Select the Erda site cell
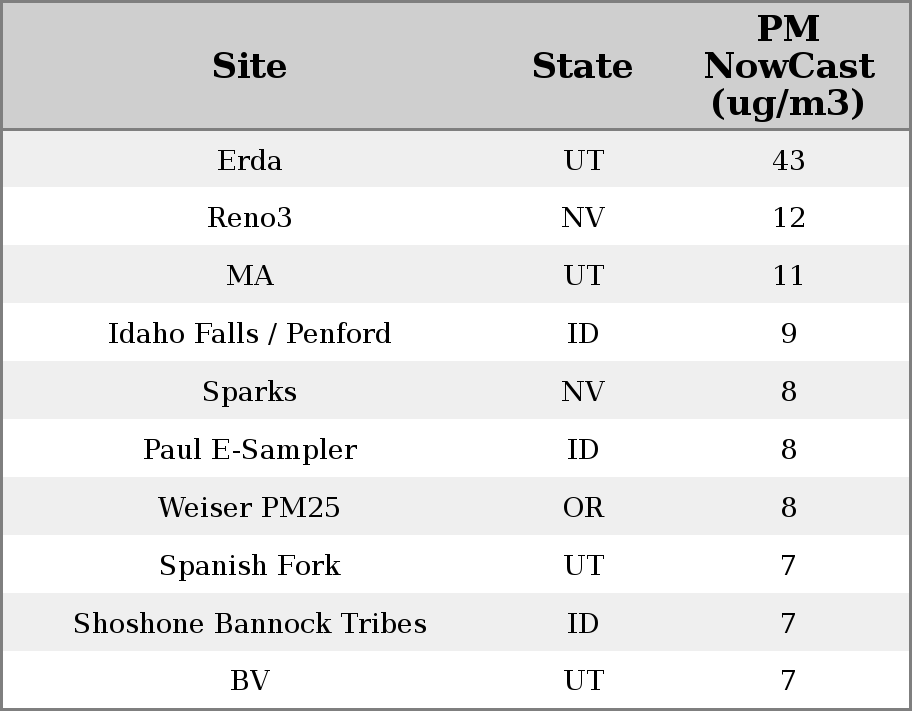 click(x=249, y=161)
